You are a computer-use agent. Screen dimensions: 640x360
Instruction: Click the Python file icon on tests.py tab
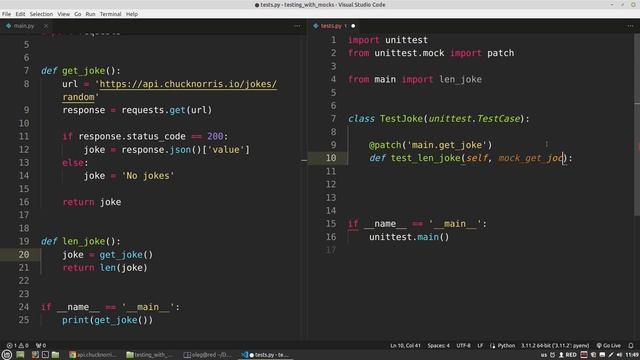pos(316,26)
